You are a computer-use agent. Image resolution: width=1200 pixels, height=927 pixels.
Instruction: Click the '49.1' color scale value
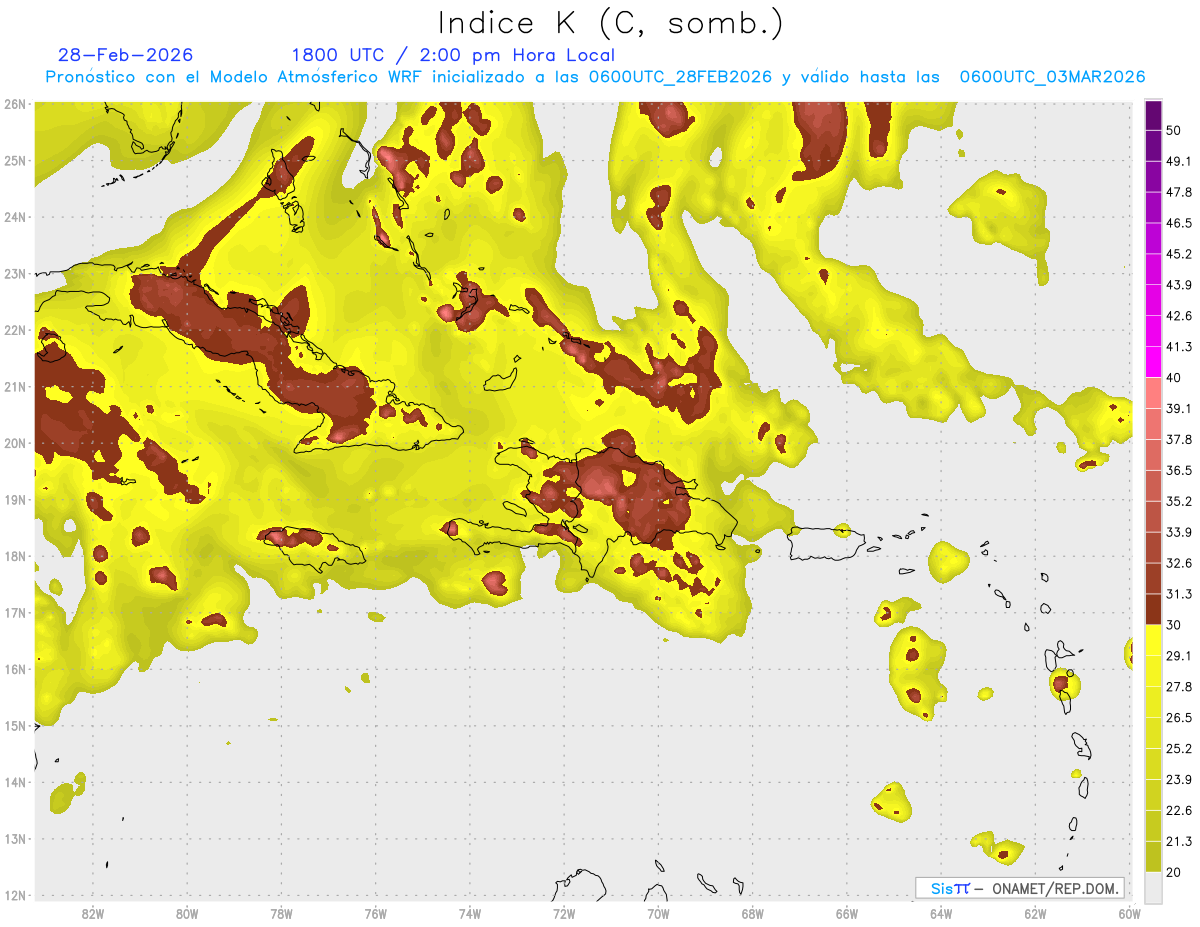click(1178, 161)
